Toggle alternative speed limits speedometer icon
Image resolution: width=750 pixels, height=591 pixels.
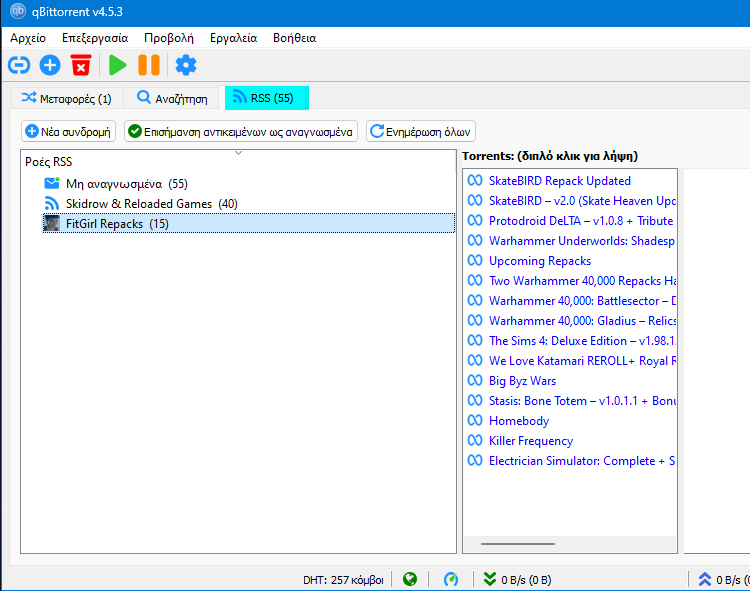(451, 580)
